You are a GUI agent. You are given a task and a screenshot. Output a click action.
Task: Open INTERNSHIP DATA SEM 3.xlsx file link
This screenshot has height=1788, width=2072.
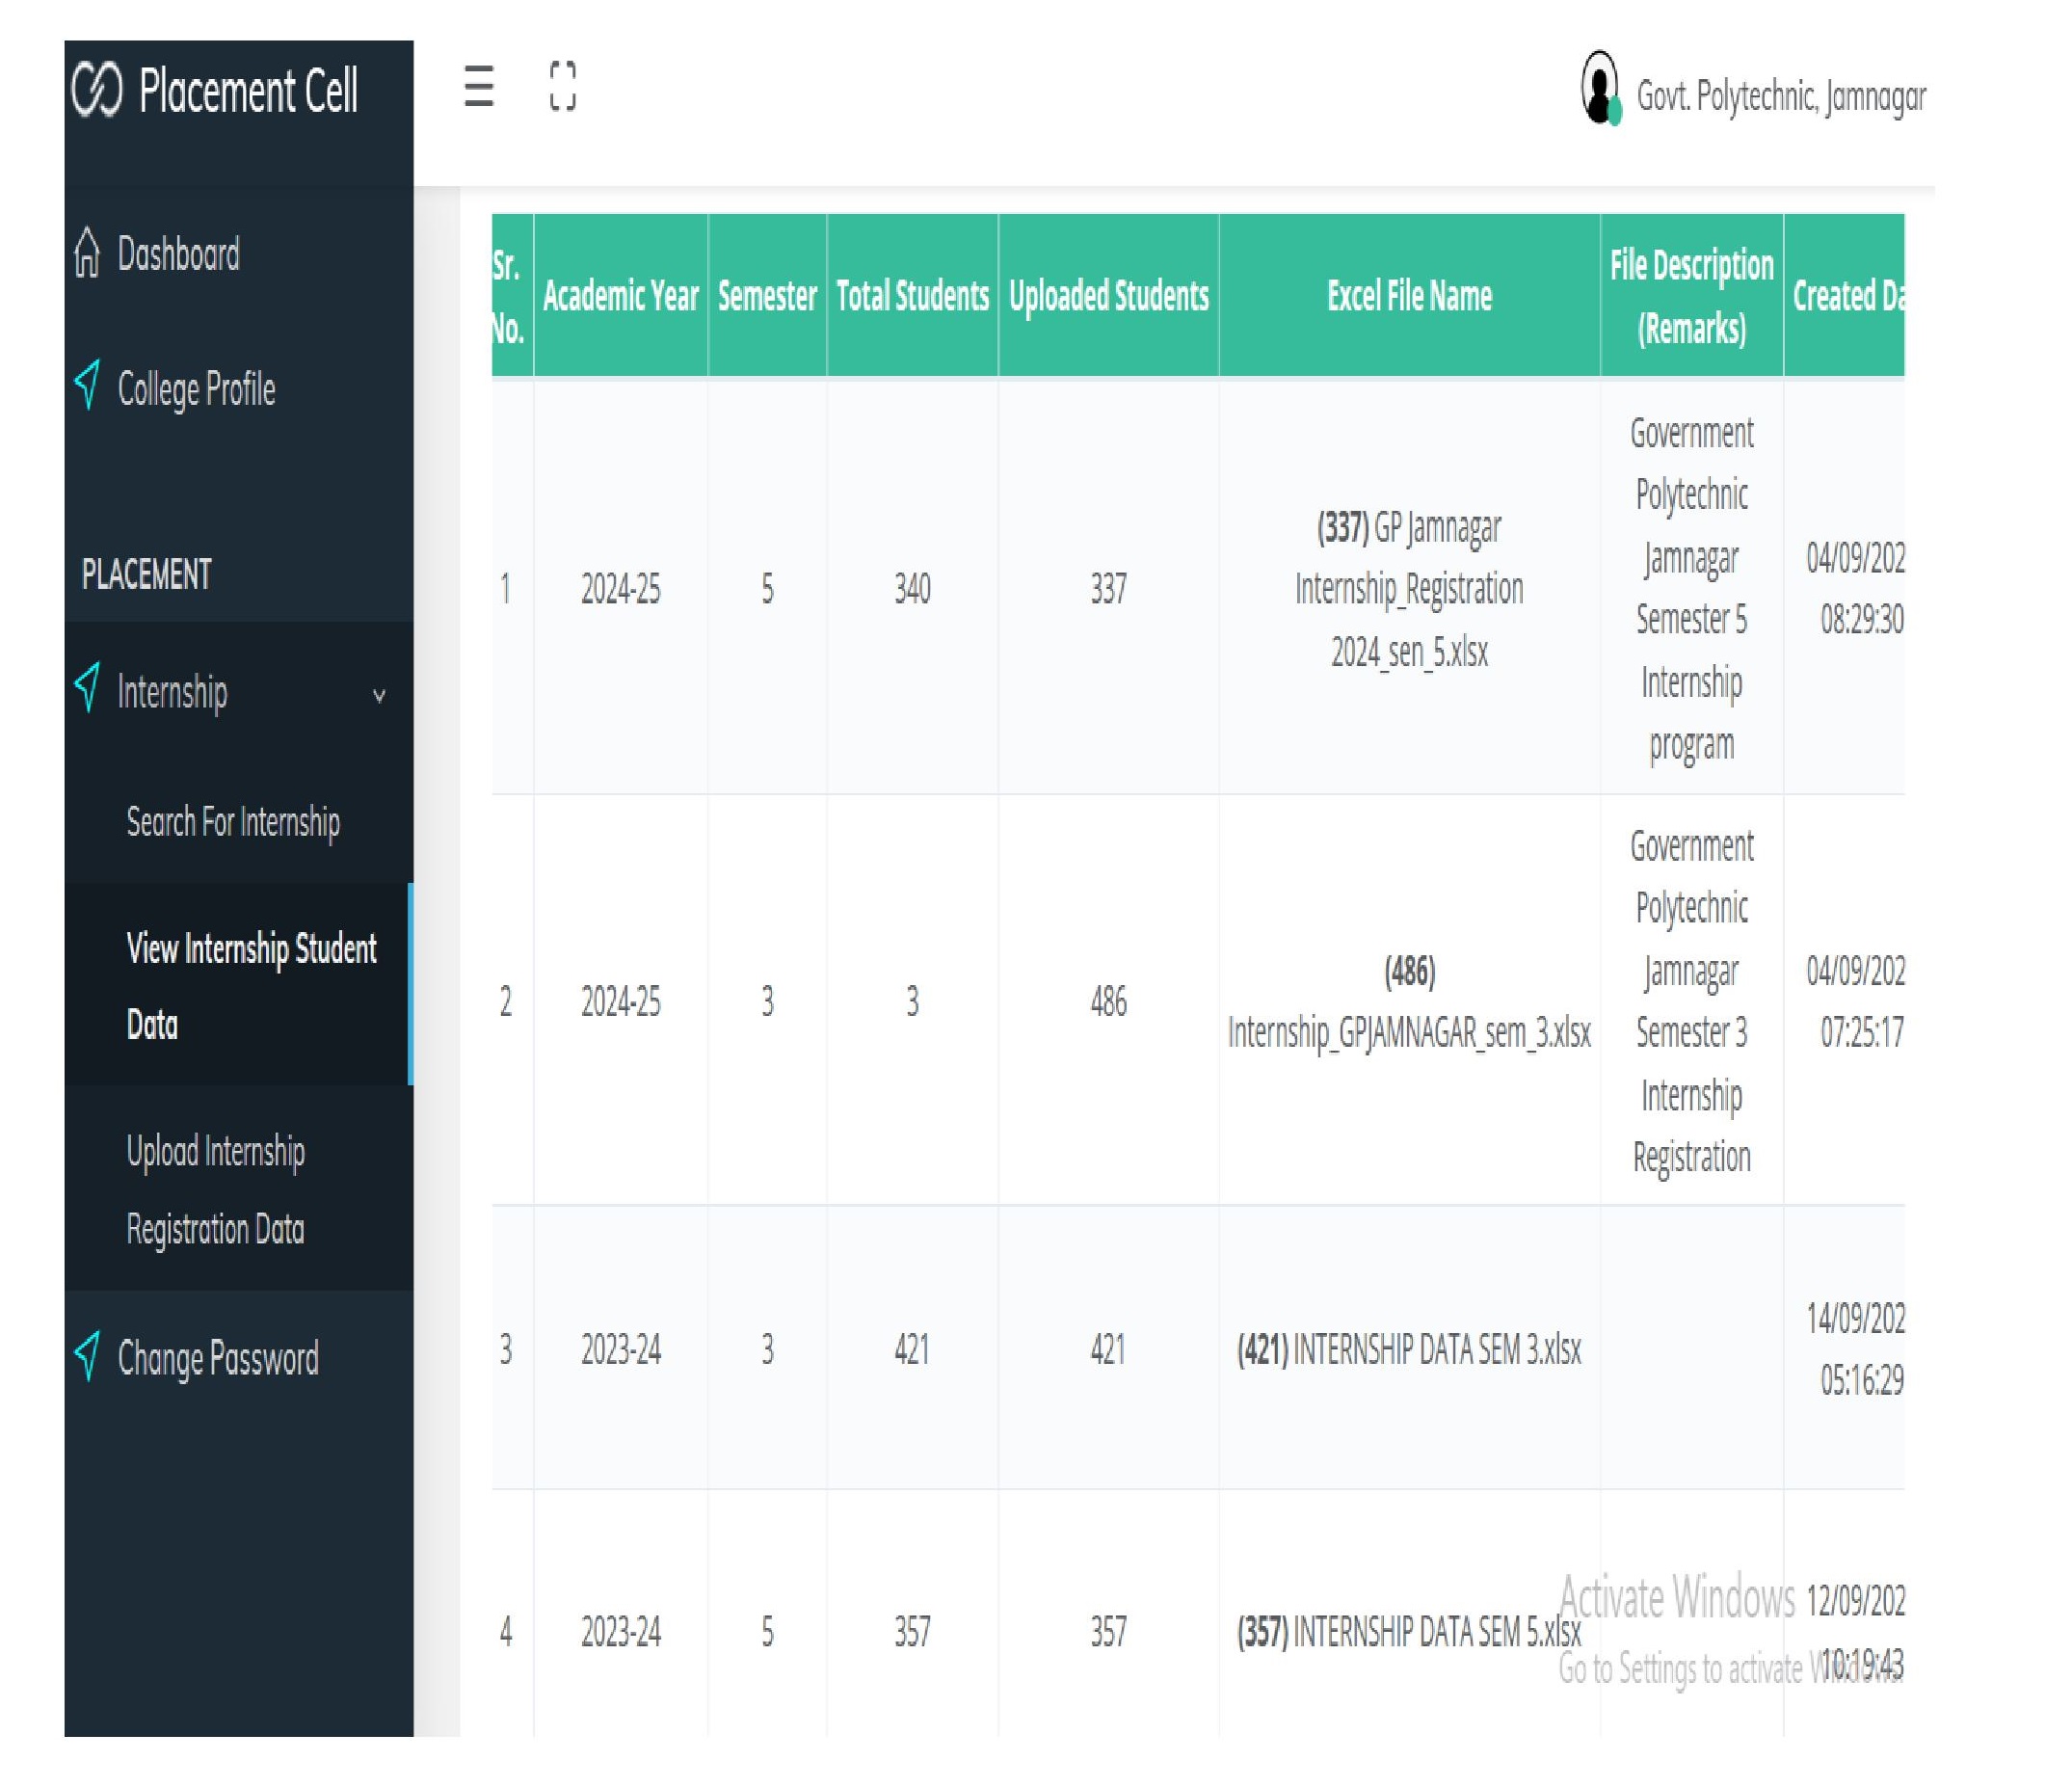pyautogui.click(x=1436, y=1350)
